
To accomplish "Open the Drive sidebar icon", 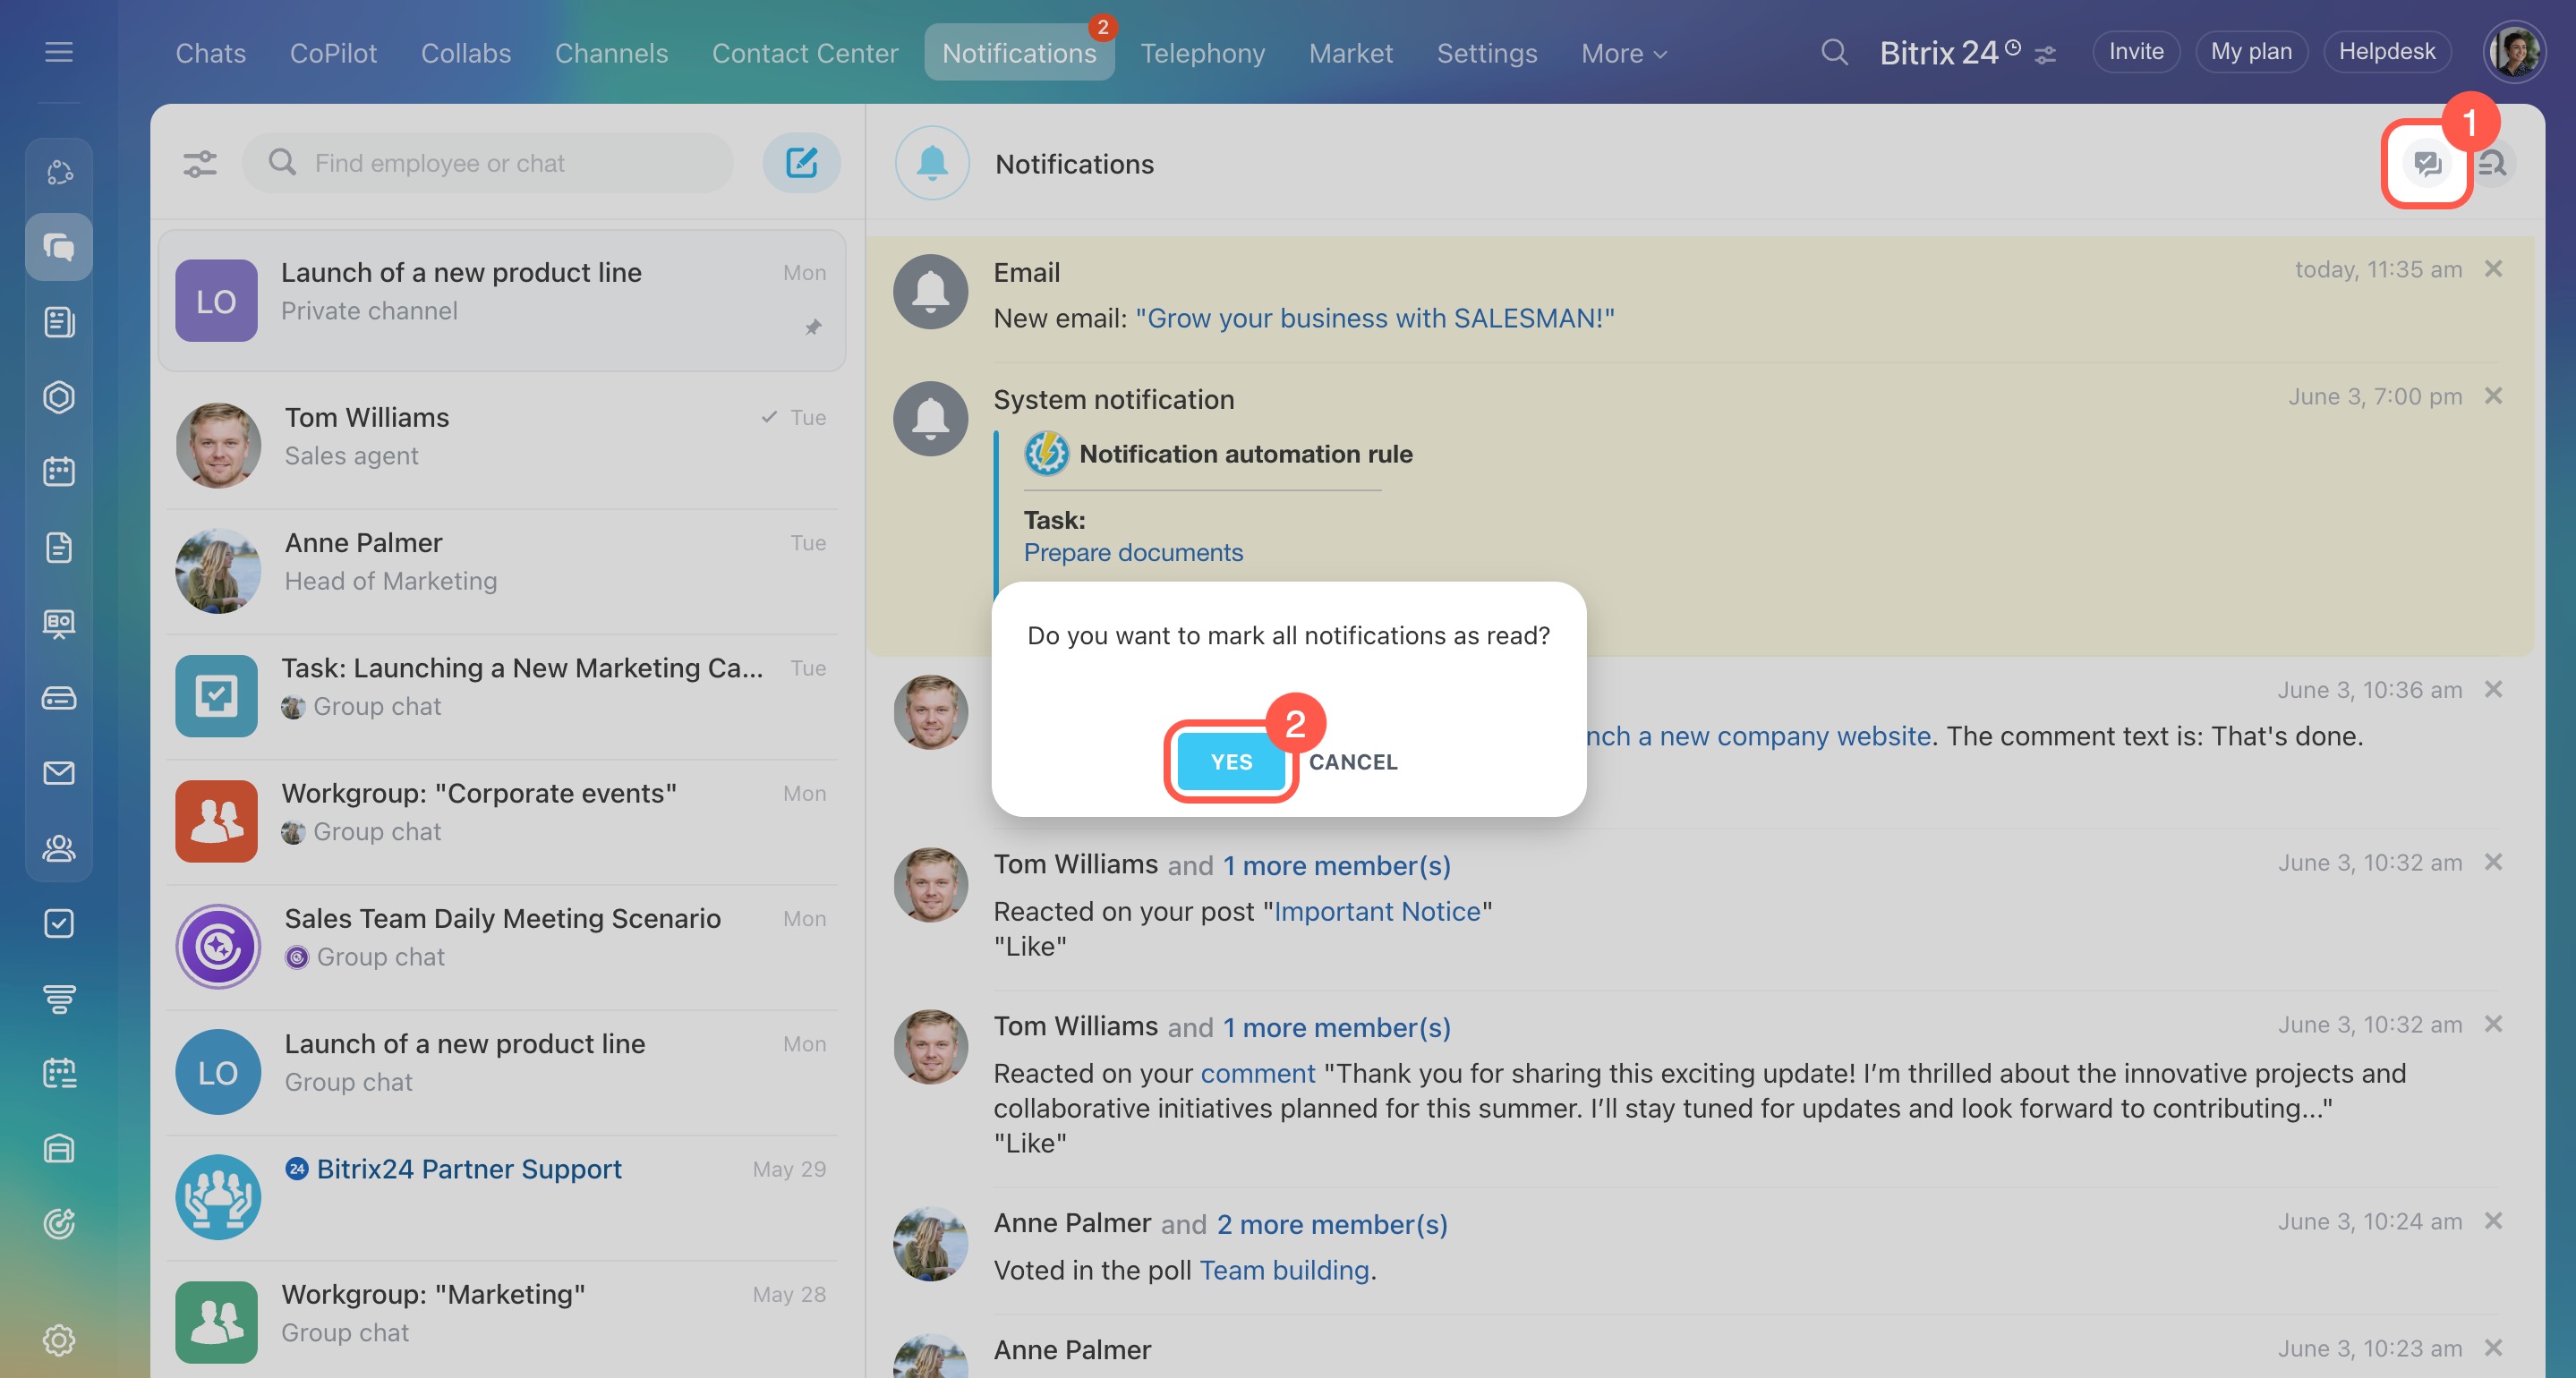I will pos(59,698).
